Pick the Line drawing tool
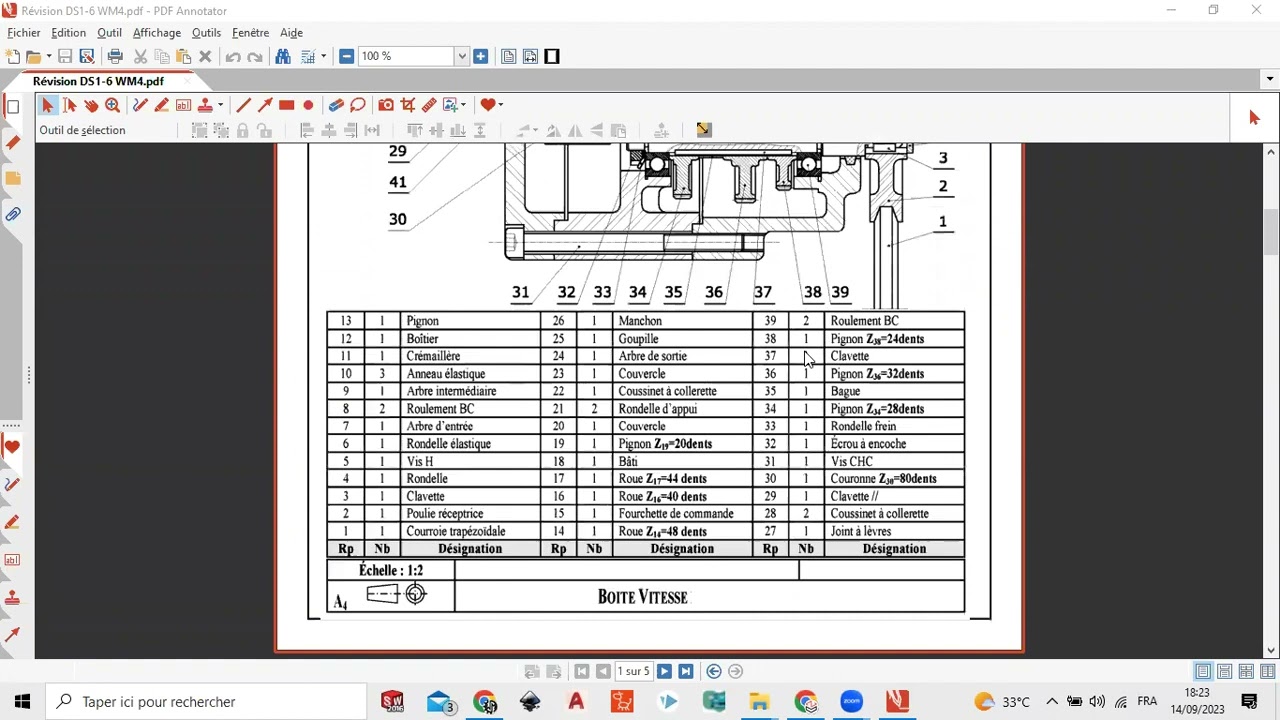The image size is (1280, 720). (243, 105)
